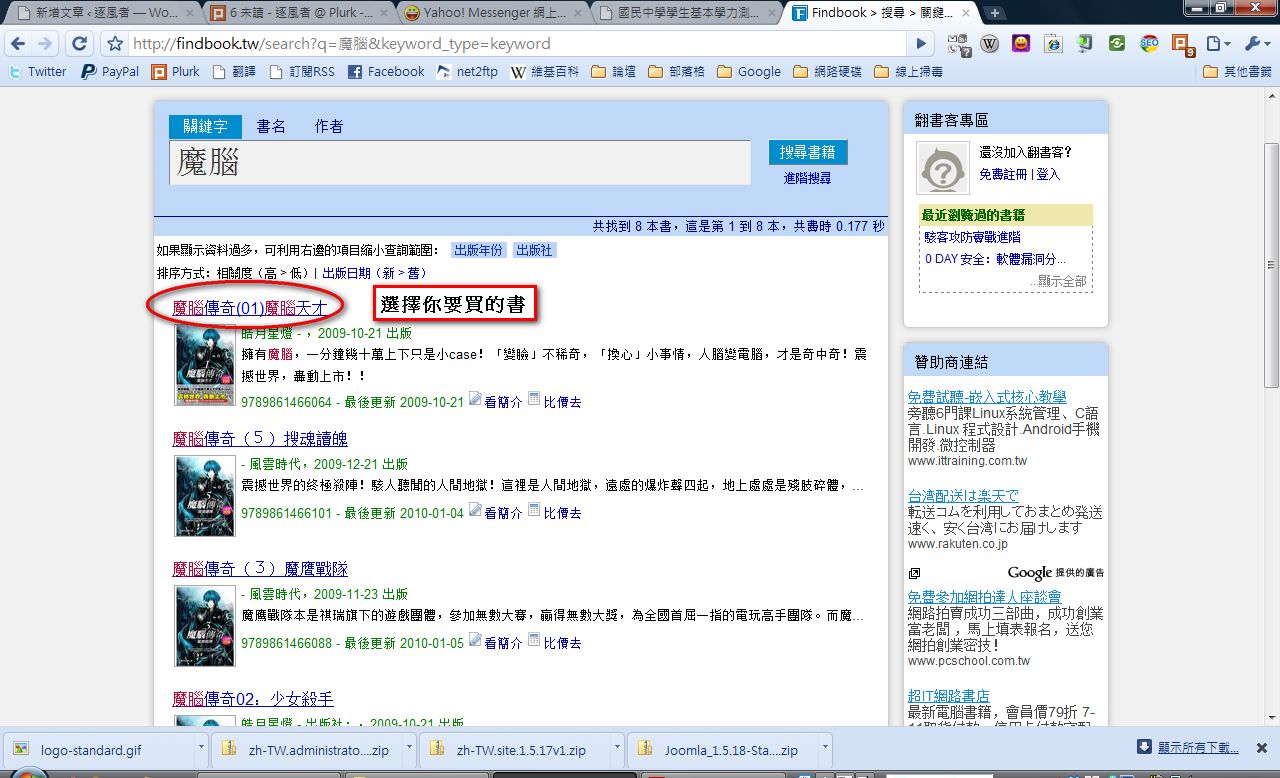Viewport: 1280px width, 778px height.
Task: Click ...顯示全部 under recently viewed books
Action: pos(1058,281)
